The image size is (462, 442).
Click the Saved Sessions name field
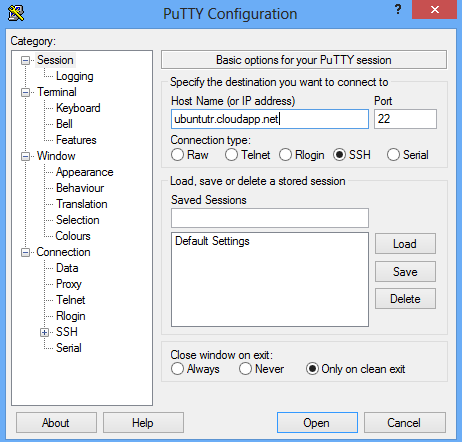point(270,218)
